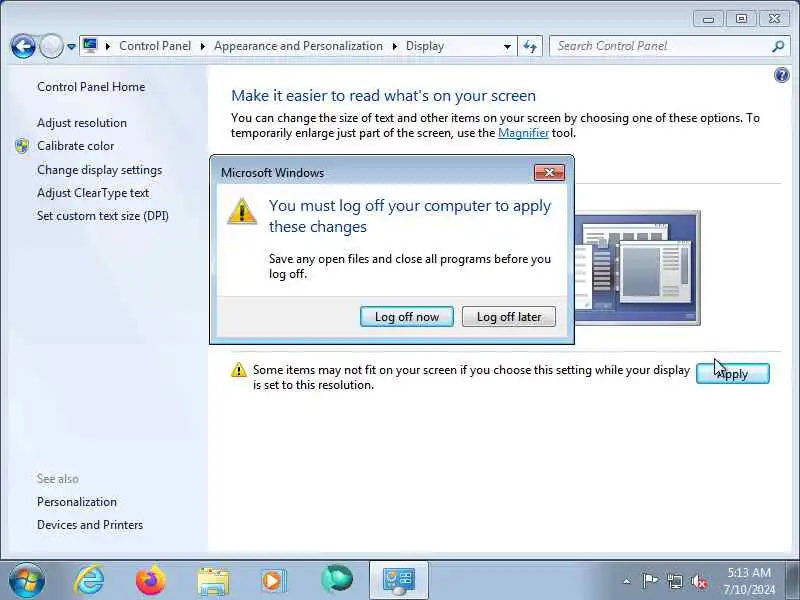This screenshot has height=600, width=800.
Task: Launch Firefox from taskbar
Action: [151, 580]
